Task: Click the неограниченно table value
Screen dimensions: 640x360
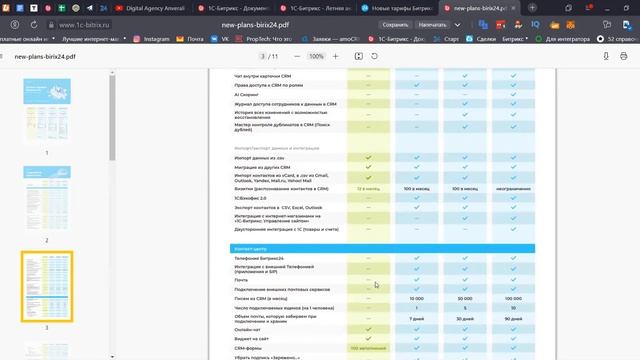Action: (513, 189)
